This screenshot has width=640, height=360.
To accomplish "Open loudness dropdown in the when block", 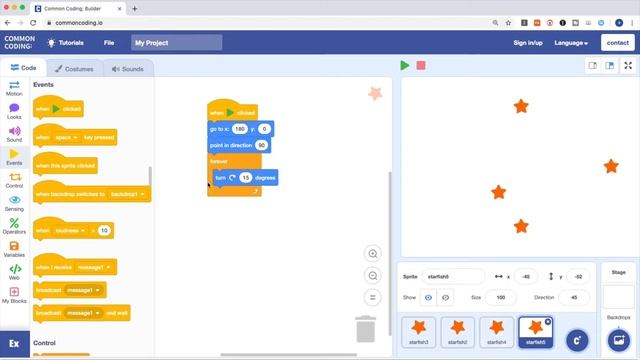I will pyautogui.click(x=70, y=231).
